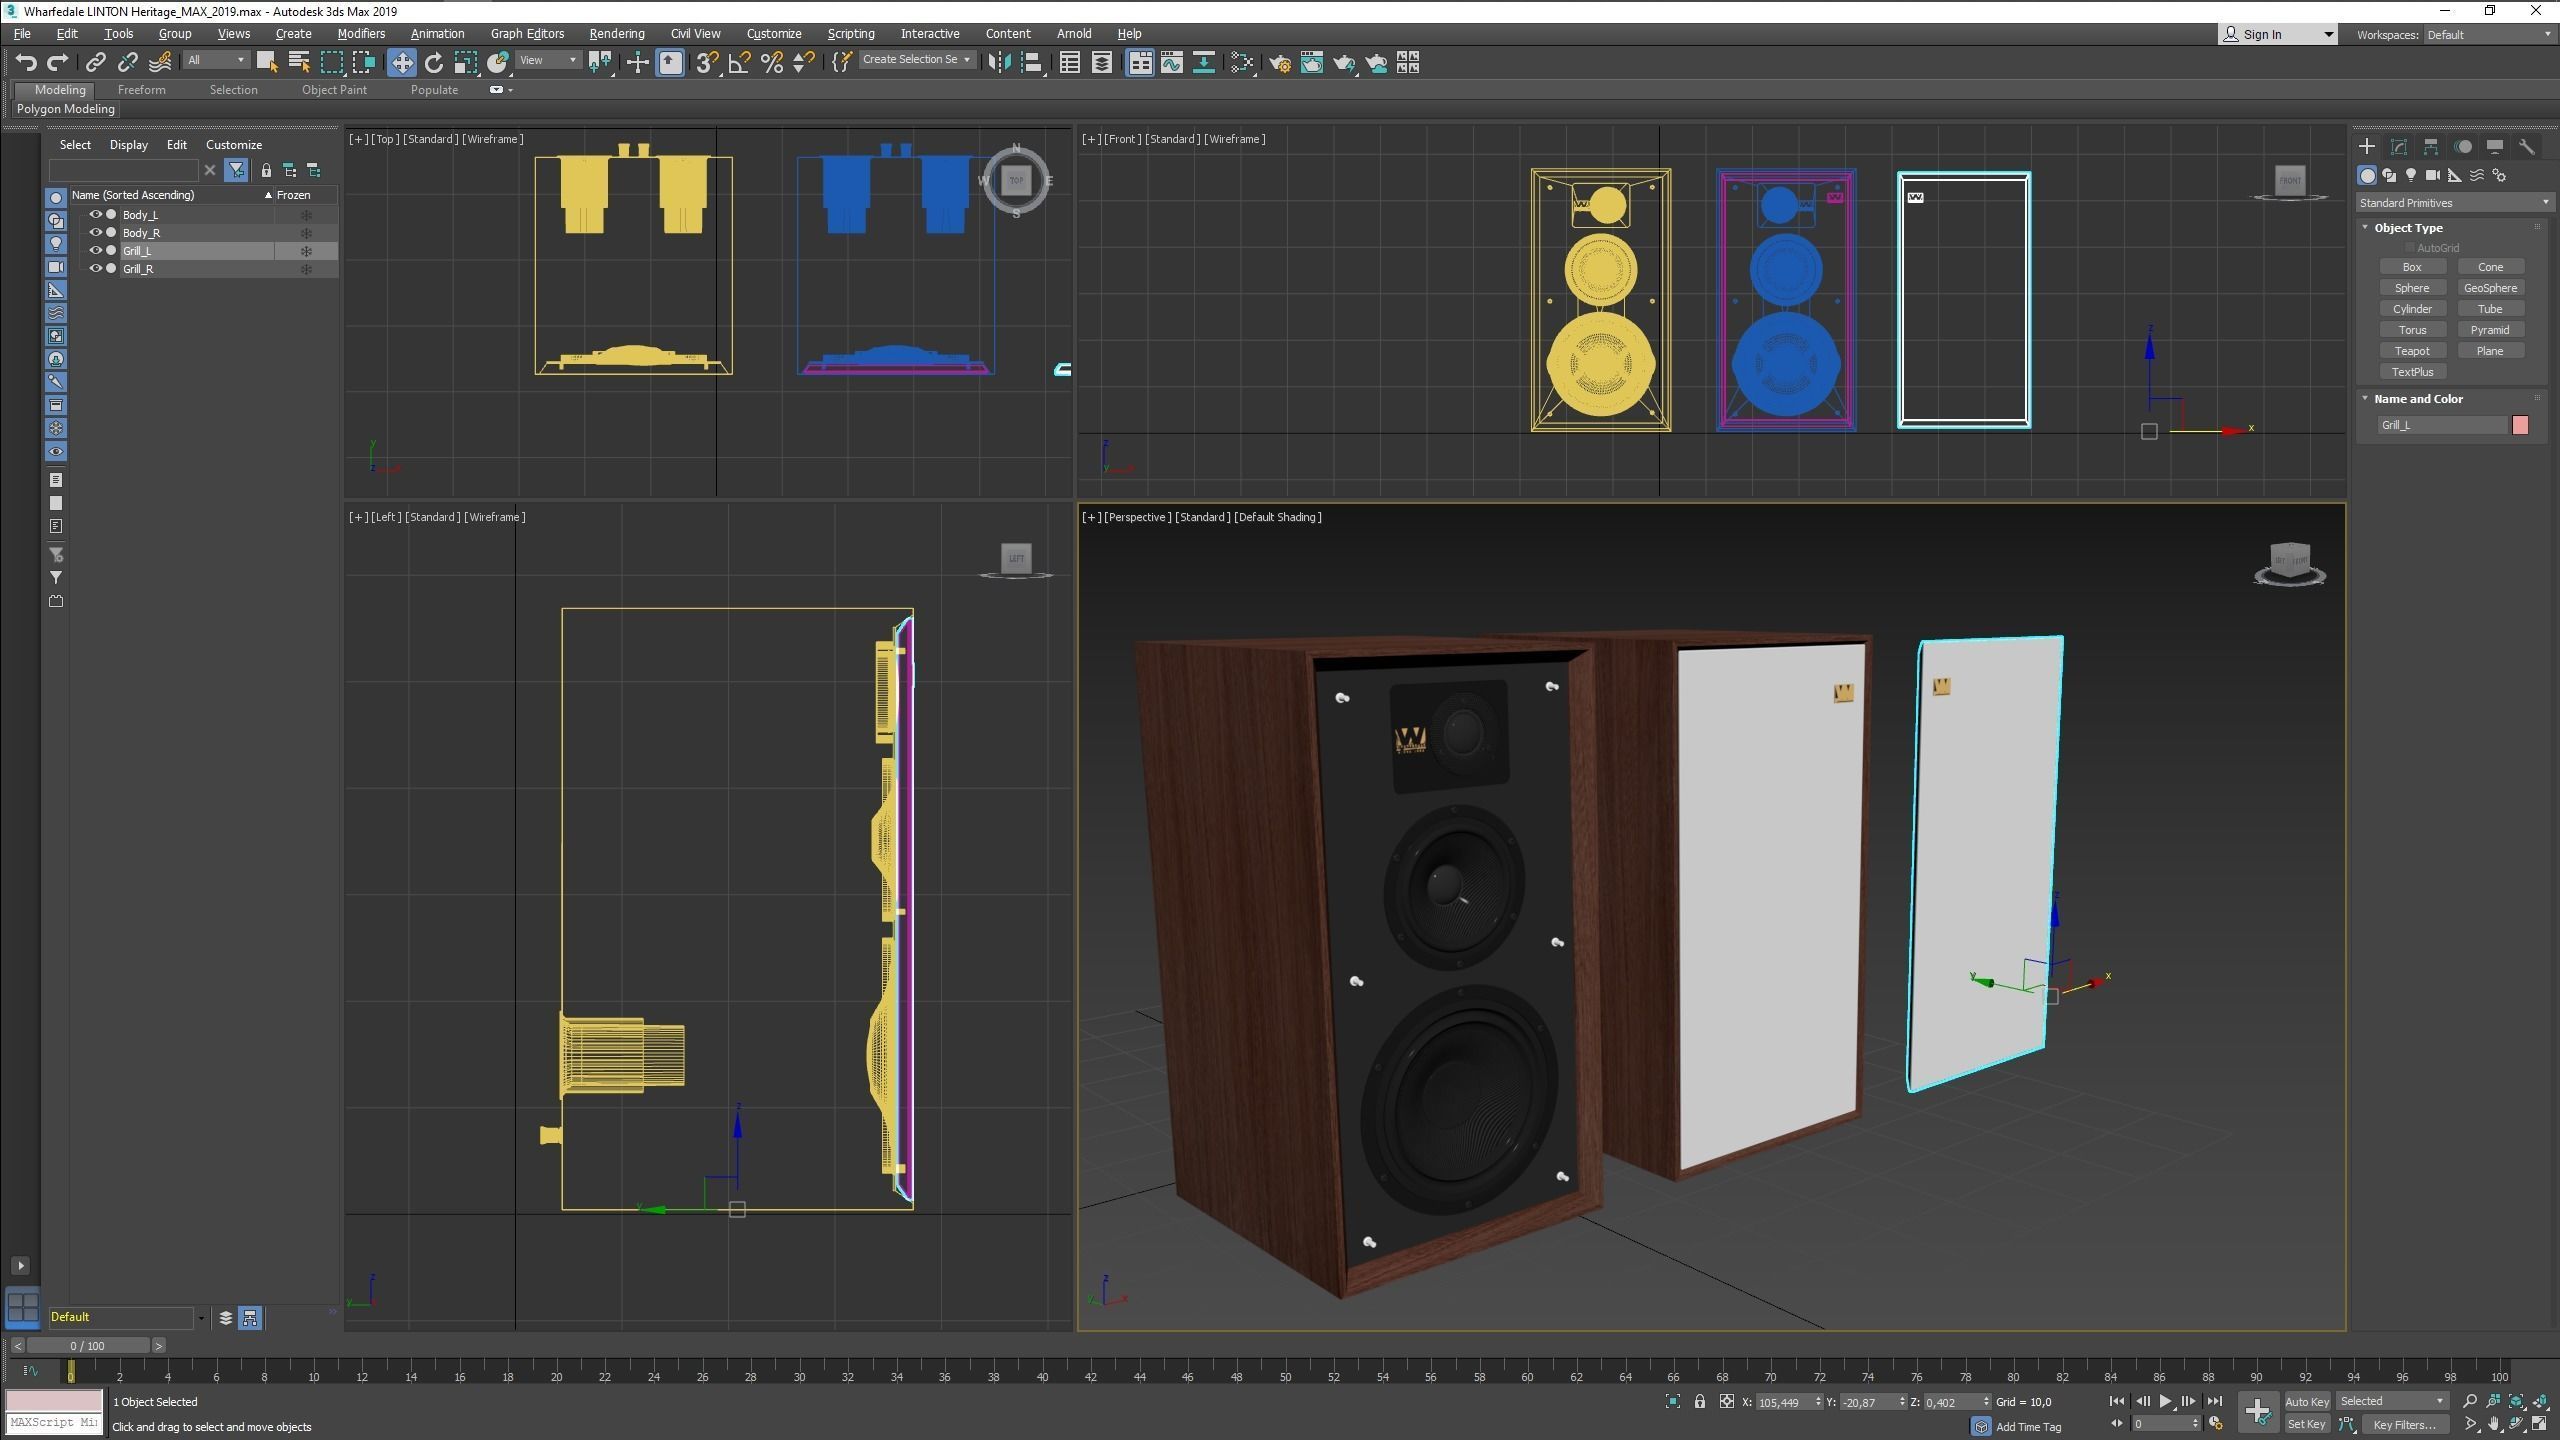Switch to the Freeform ribbon tab
This screenshot has height=1440, width=2560.
[x=141, y=90]
